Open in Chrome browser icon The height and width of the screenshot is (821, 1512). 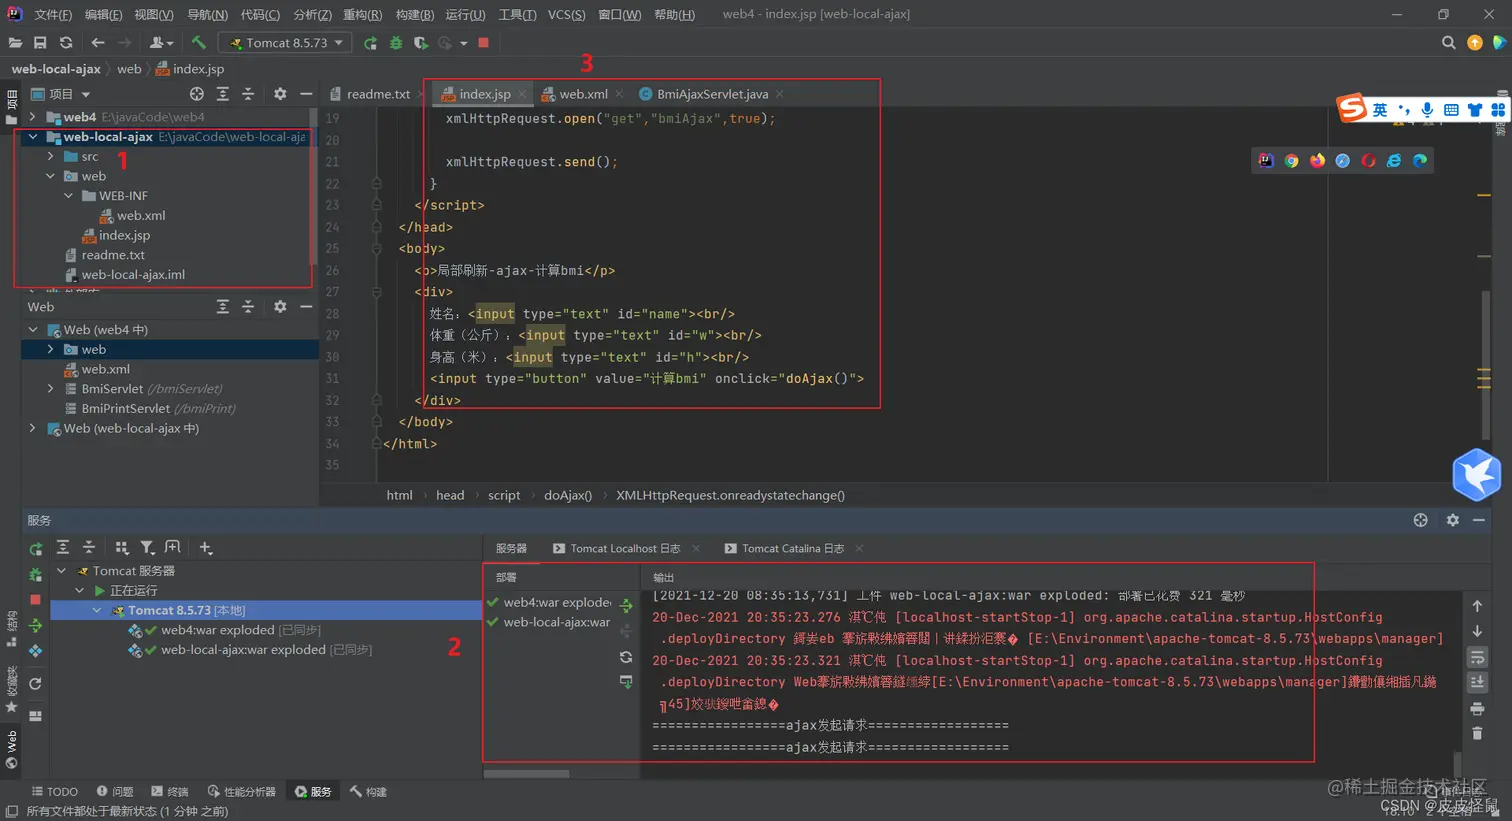pos(1292,161)
